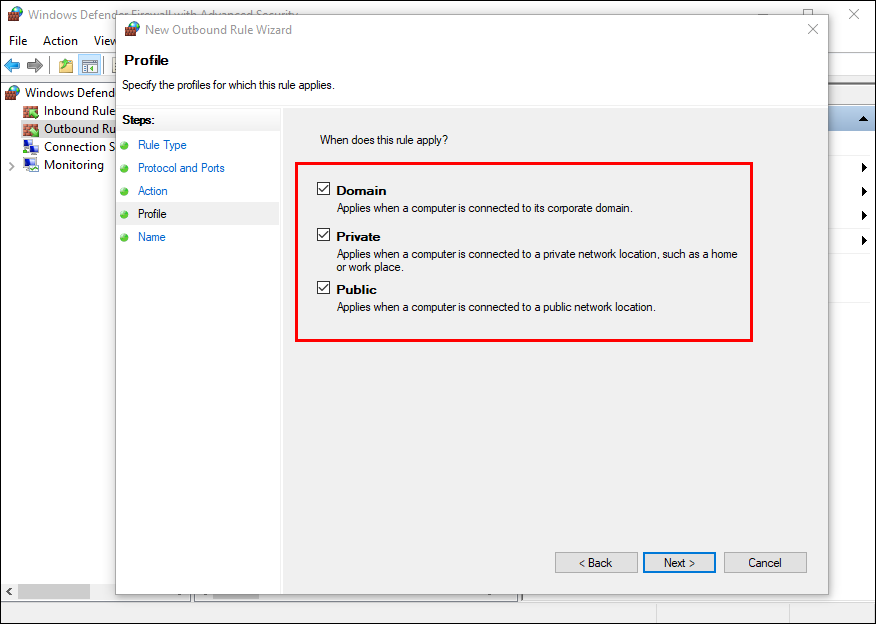Toggle the Private profile checkbox
Screen dimensions: 876x624
coord(323,235)
